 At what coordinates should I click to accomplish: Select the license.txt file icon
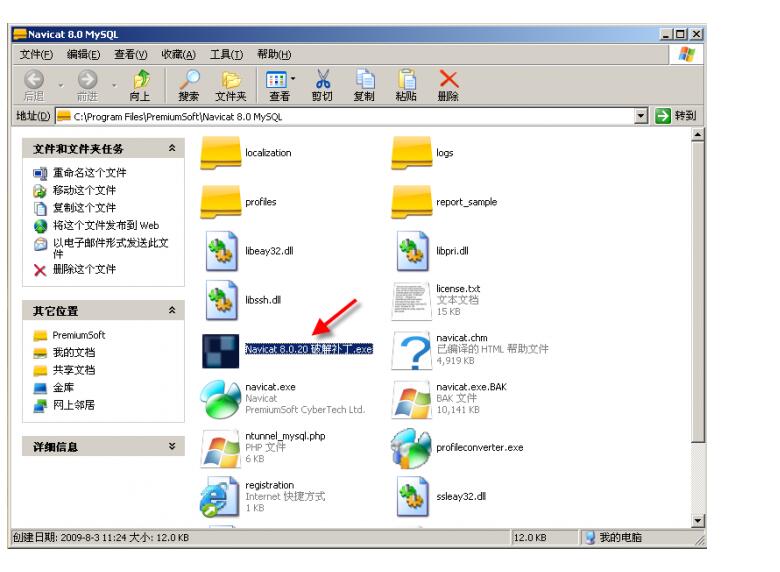coord(411,300)
